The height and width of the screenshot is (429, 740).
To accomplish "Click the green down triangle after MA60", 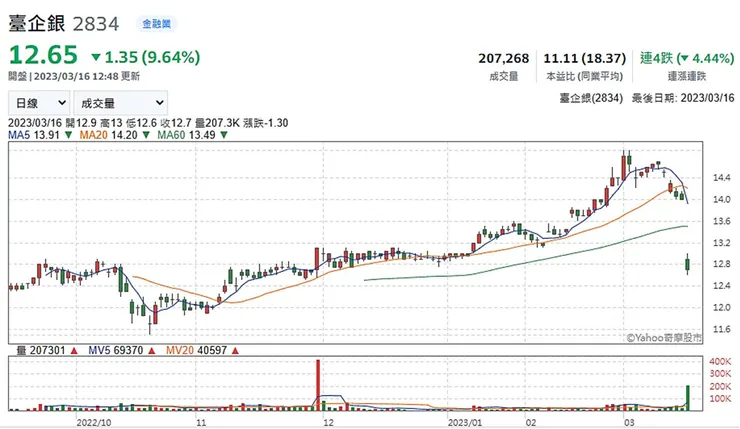I will (224, 135).
